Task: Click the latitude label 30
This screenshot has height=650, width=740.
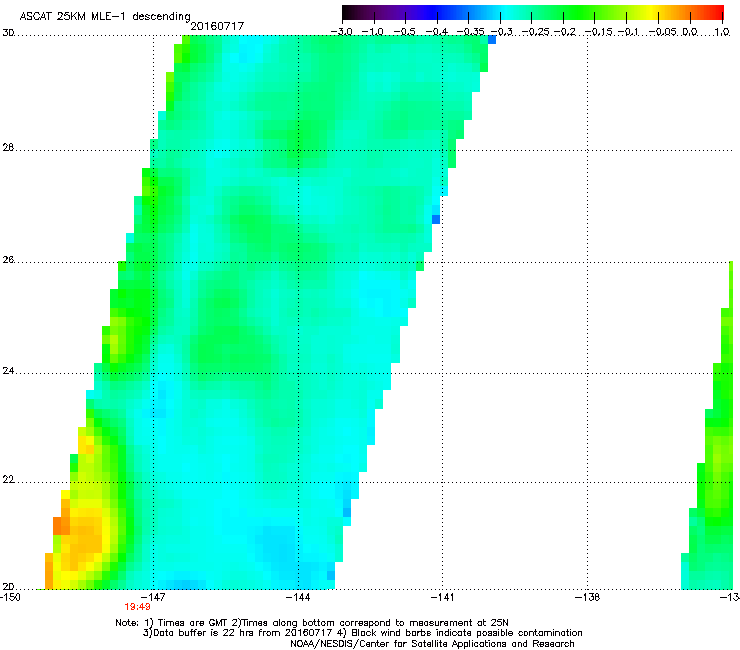Action: point(8,33)
